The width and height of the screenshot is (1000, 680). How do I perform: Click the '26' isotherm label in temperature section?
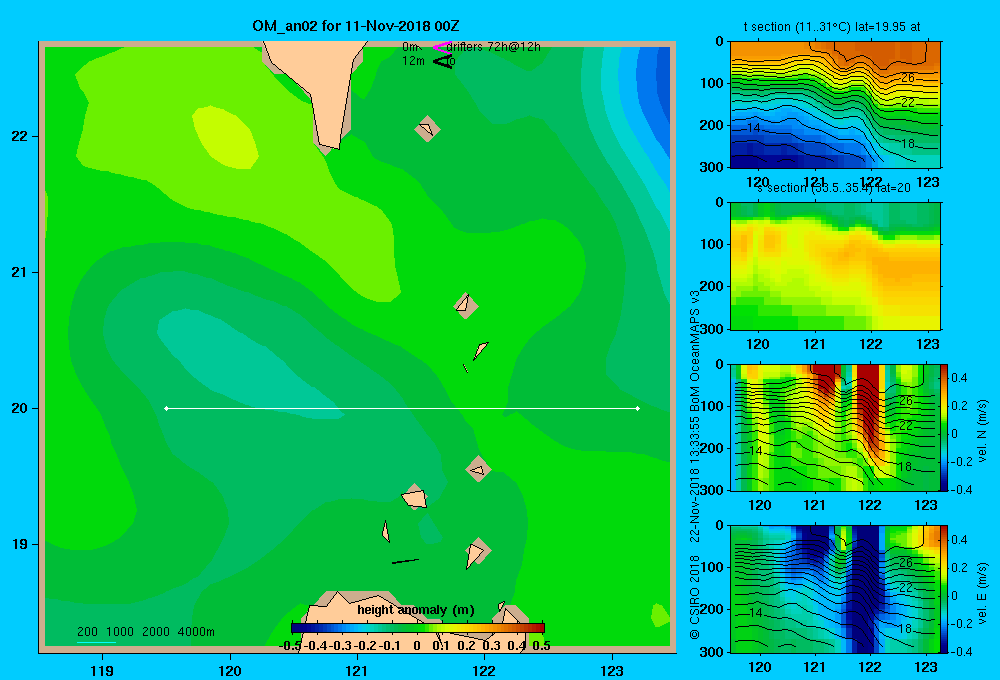tap(908, 78)
